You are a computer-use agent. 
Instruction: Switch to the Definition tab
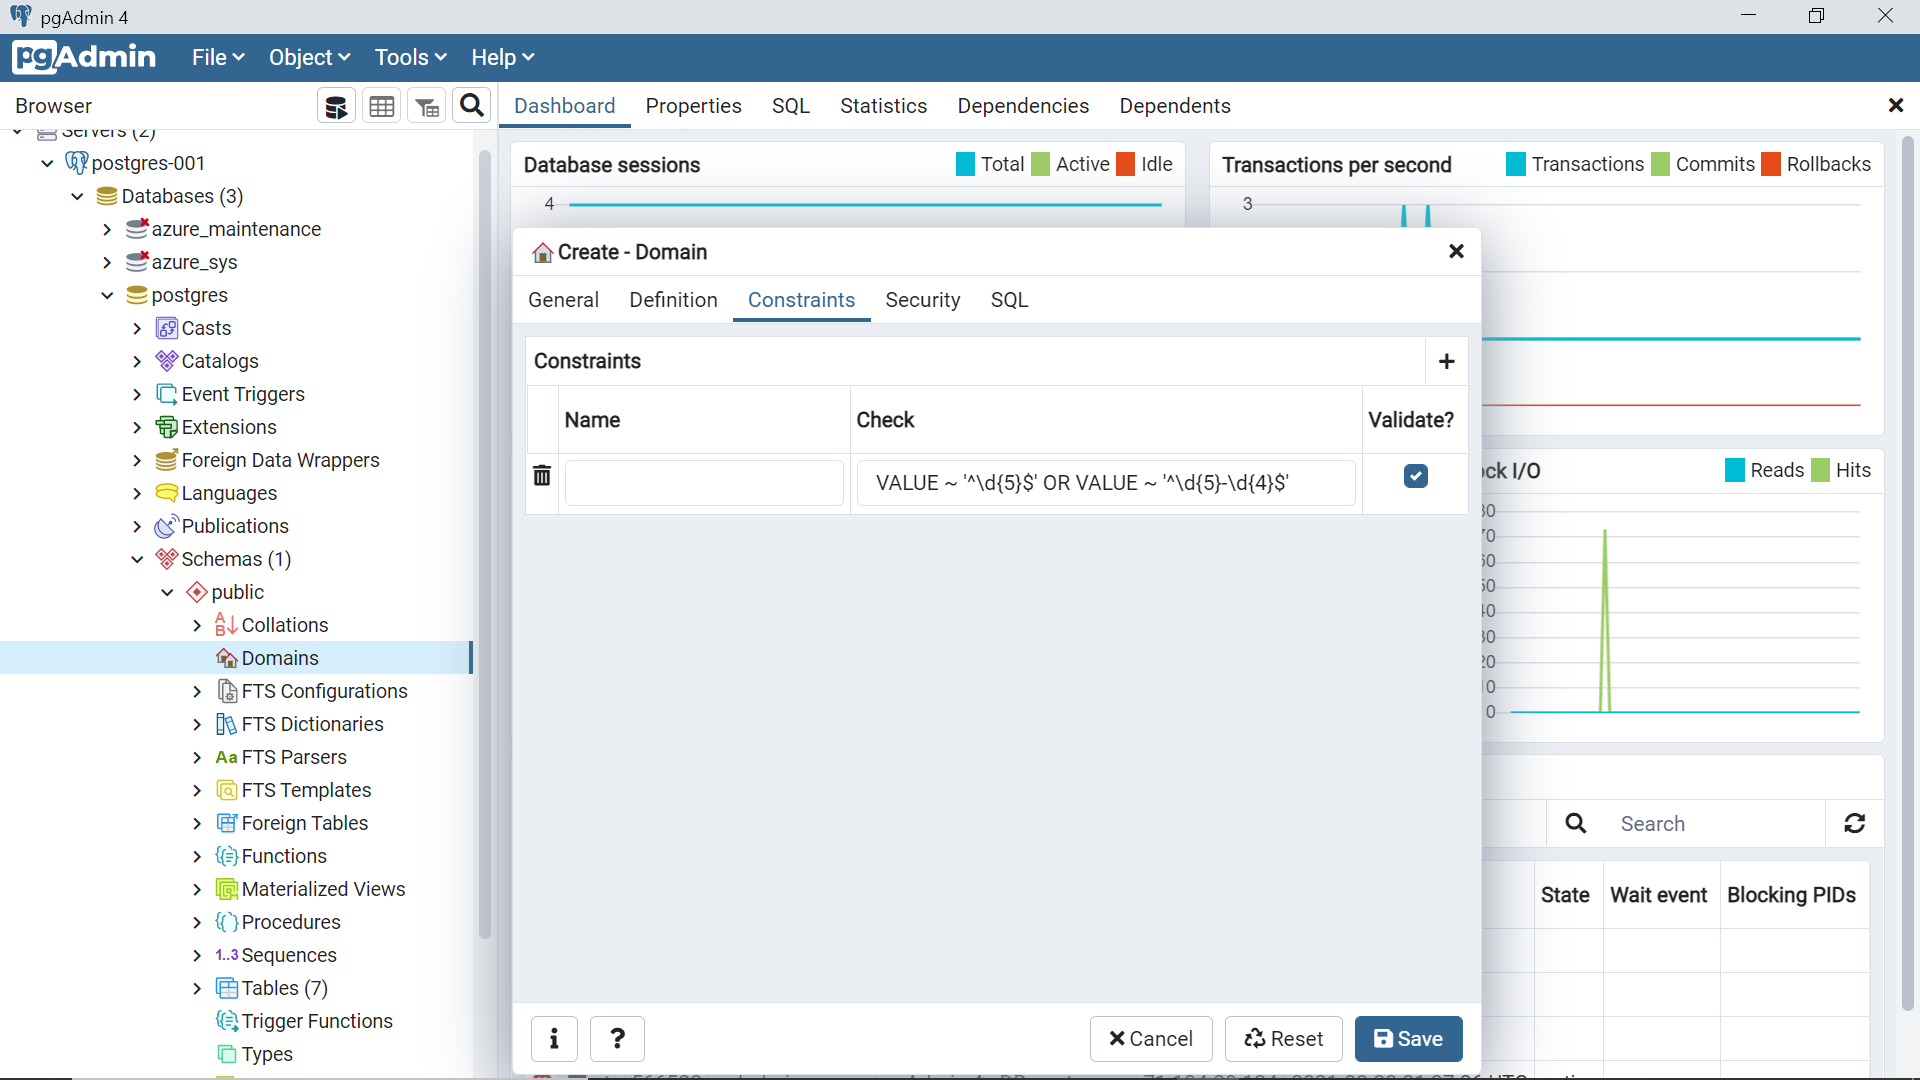coord(673,300)
